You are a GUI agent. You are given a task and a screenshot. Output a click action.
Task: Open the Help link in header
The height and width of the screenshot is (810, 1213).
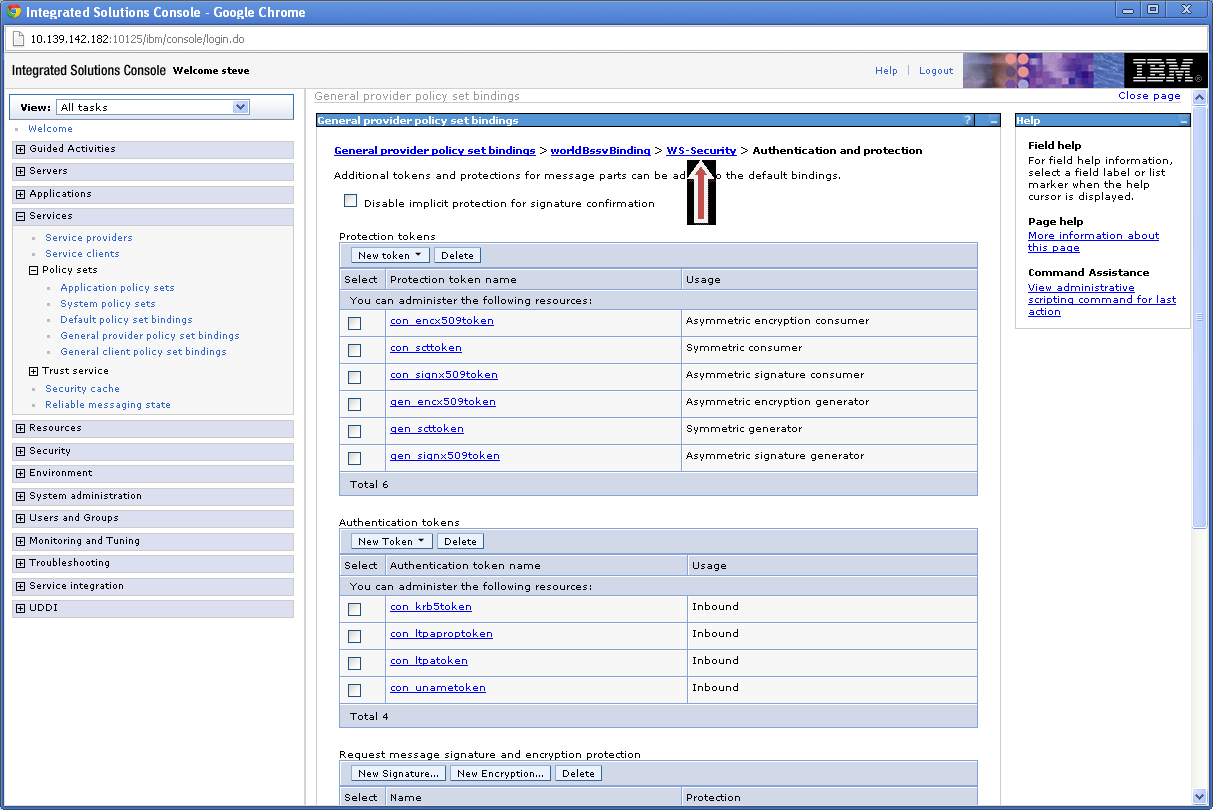pyautogui.click(x=886, y=71)
